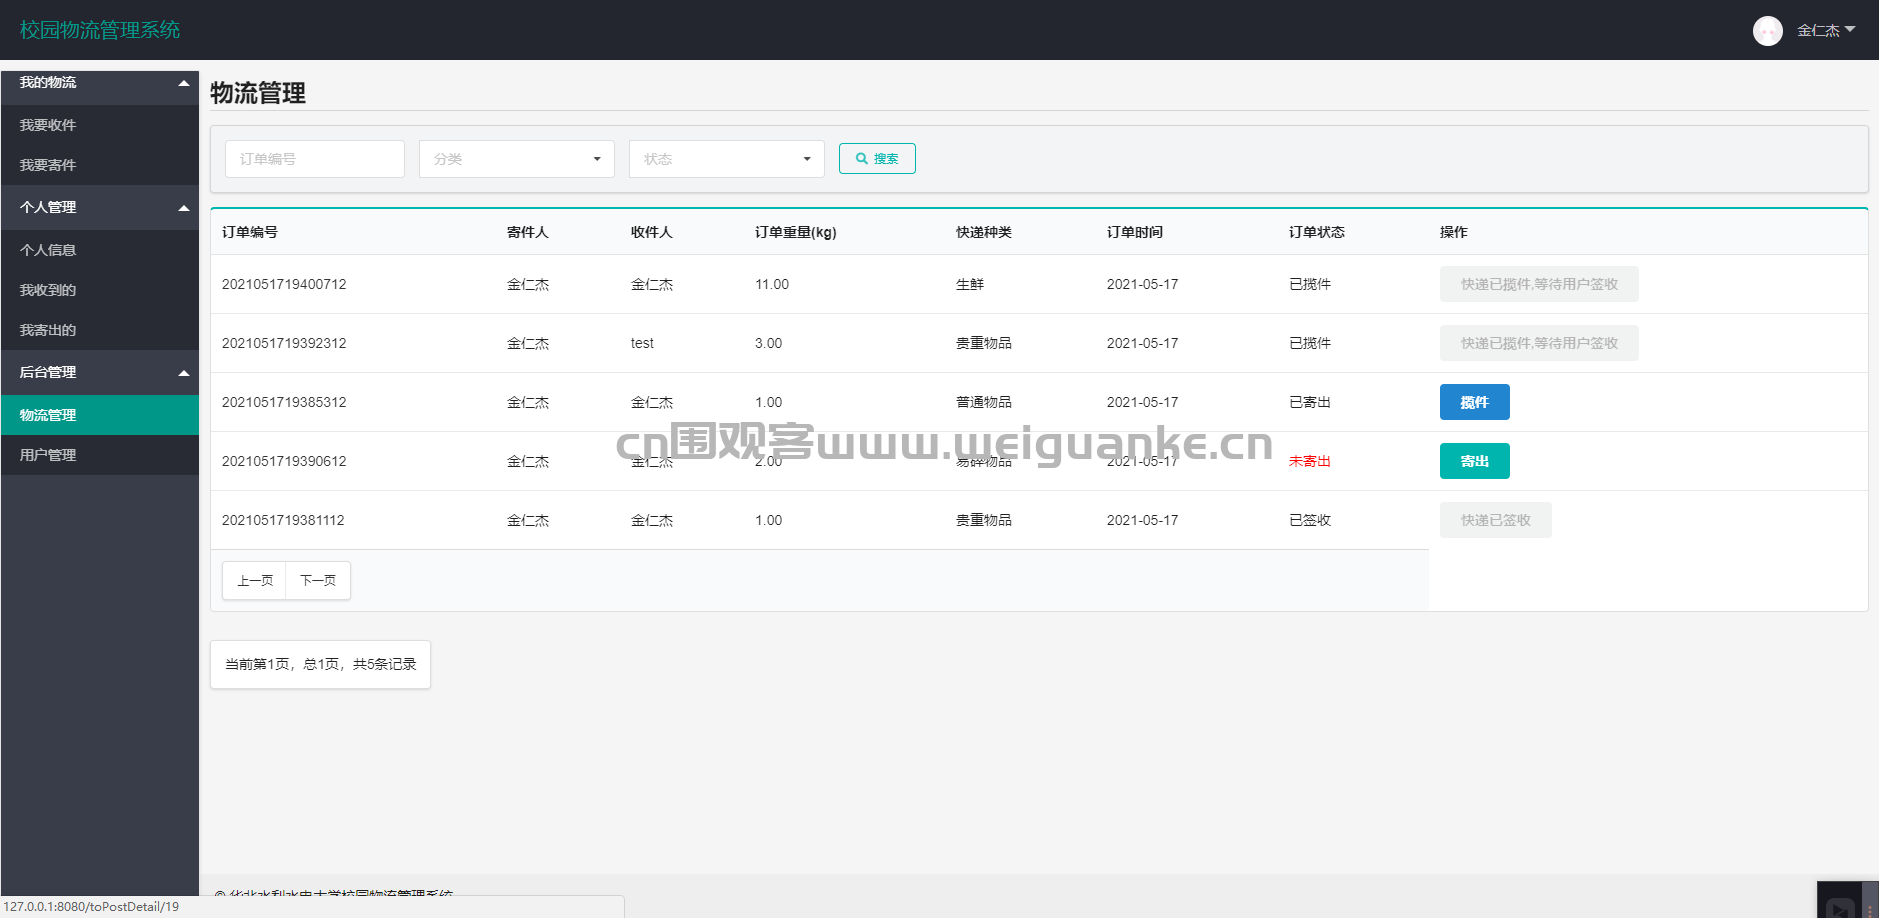
Task: Click the green 寄出 button
Action: pyautogui.click(x=1474, y=461)
